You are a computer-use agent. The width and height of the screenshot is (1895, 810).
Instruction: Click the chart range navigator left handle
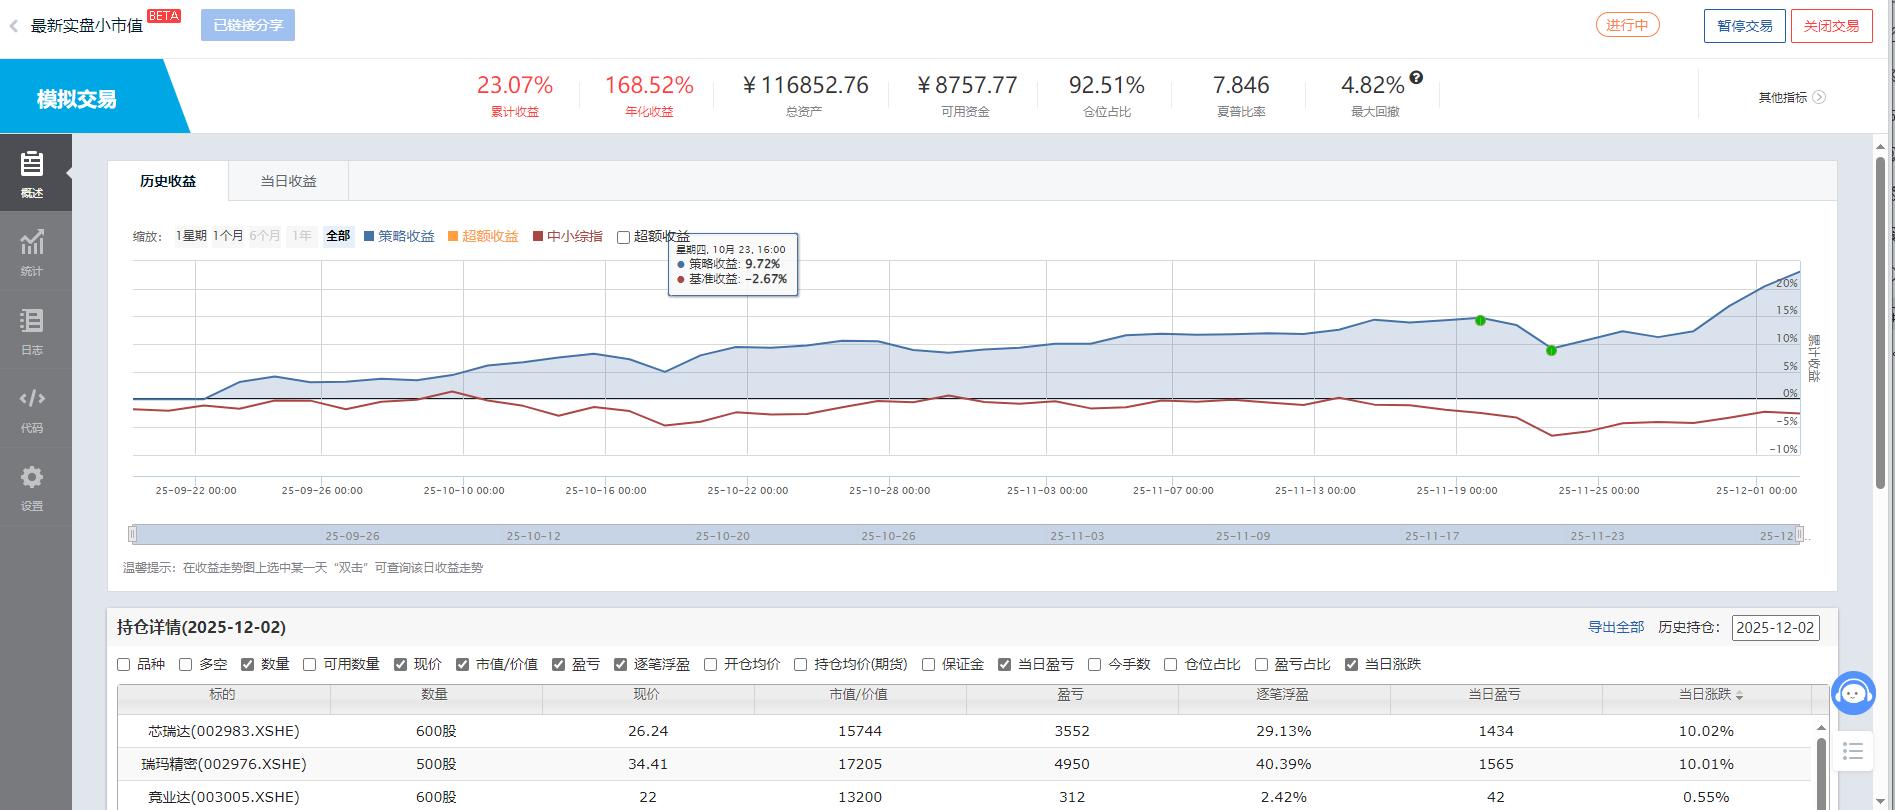point(132,535)
